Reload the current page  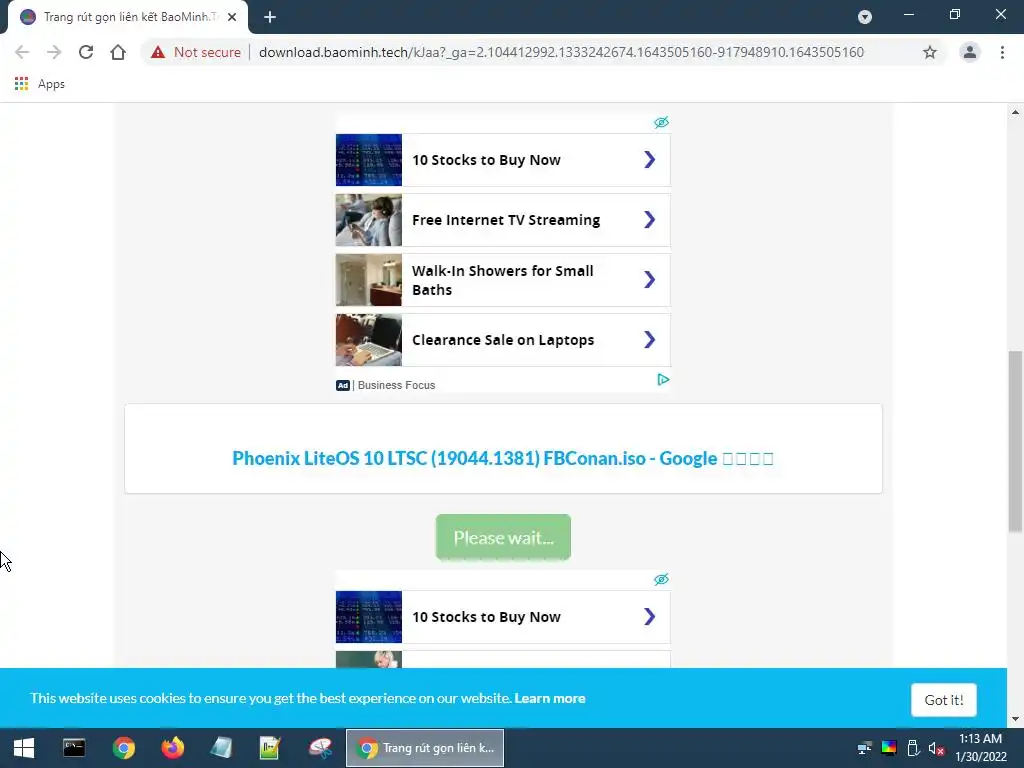pos(86,52)
